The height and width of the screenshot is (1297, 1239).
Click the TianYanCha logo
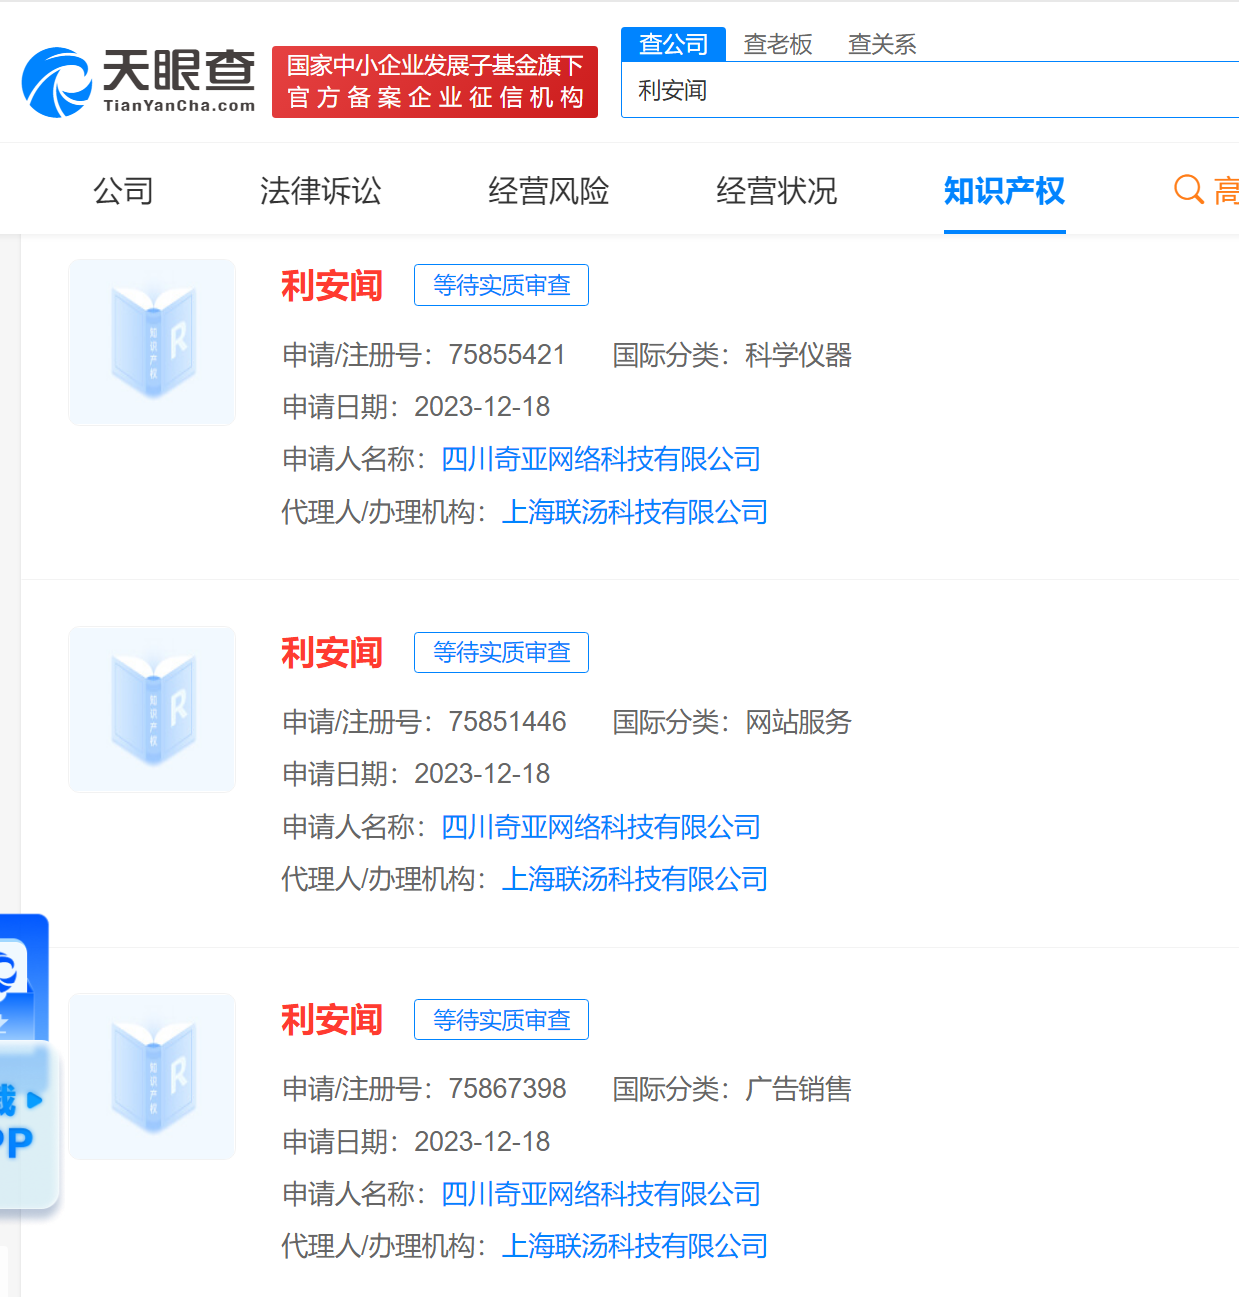pyautogui.click(x=139, y=81)
